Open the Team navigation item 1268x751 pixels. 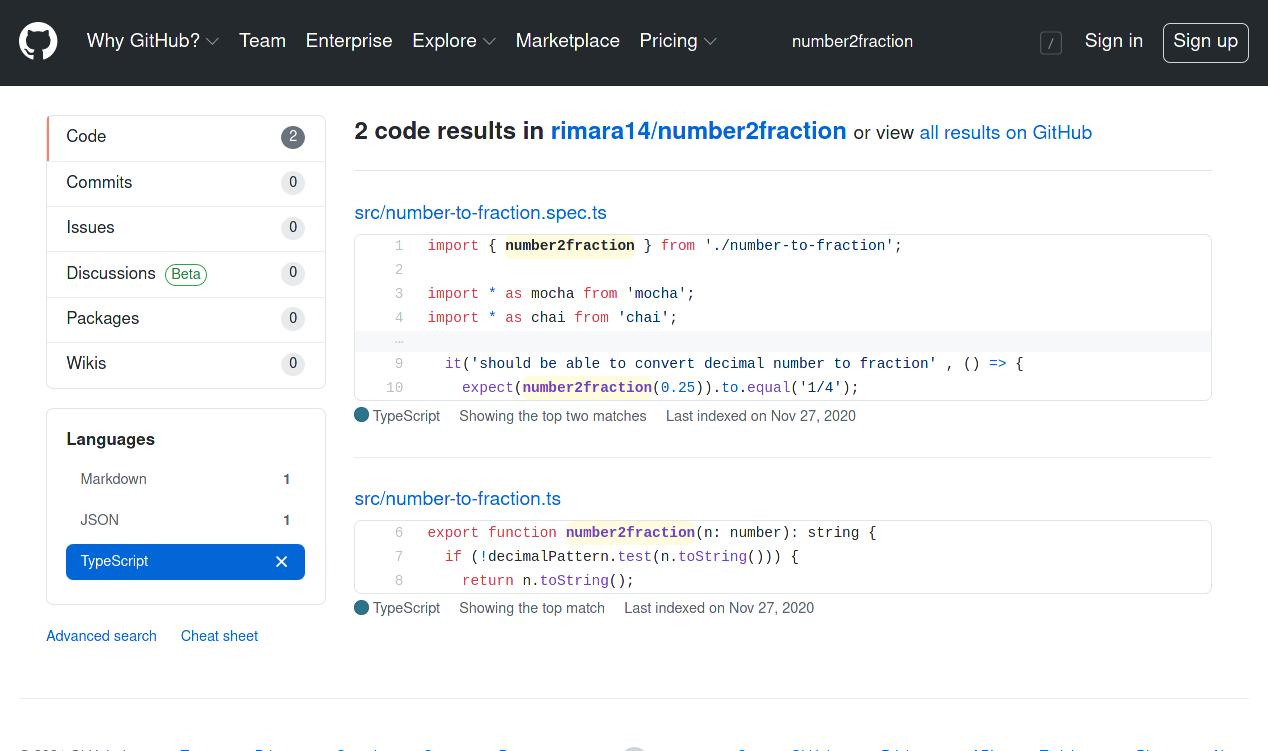coord(262,41)
